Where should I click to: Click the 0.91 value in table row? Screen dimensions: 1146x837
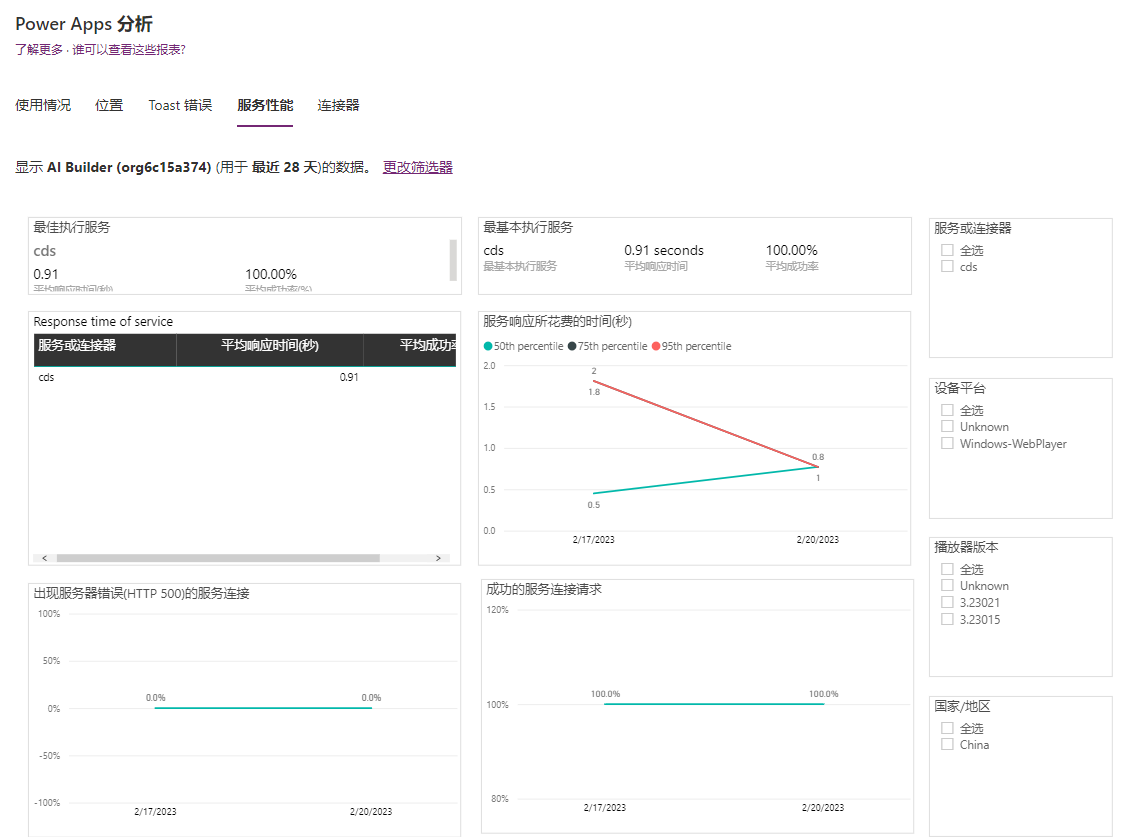tap(349, 377)
